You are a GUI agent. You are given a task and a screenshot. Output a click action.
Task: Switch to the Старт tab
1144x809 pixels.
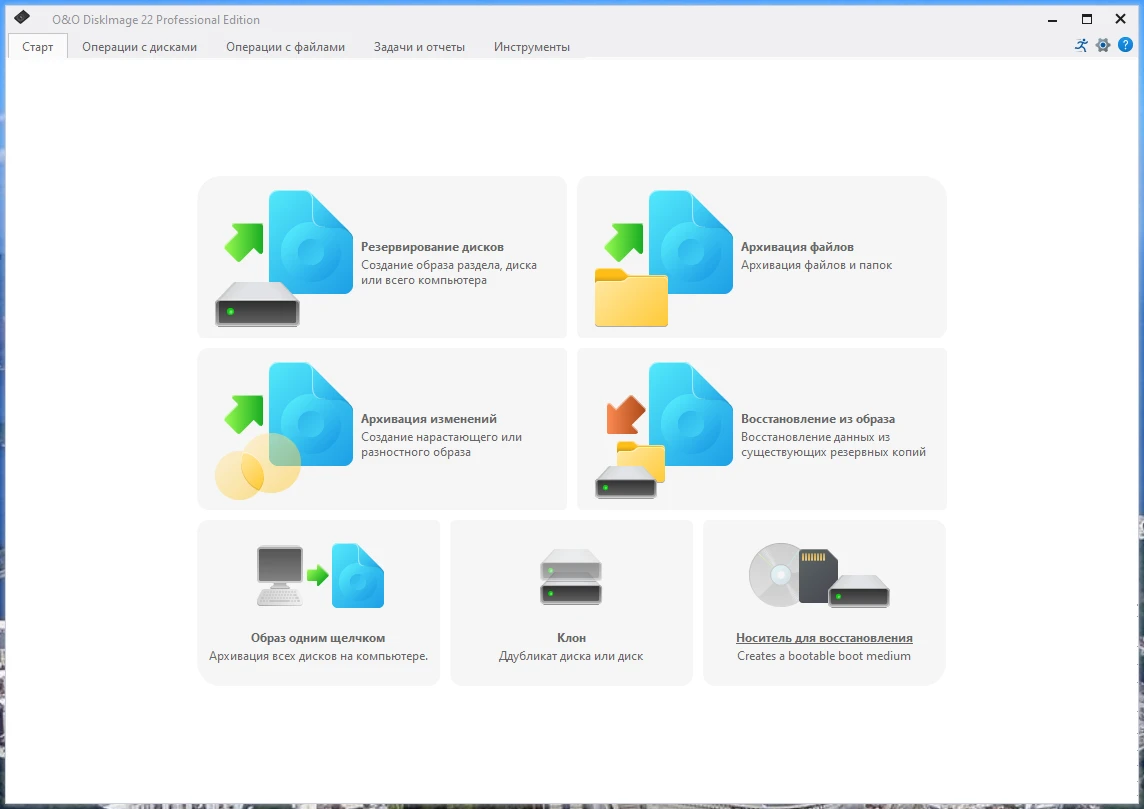point(38,47)
